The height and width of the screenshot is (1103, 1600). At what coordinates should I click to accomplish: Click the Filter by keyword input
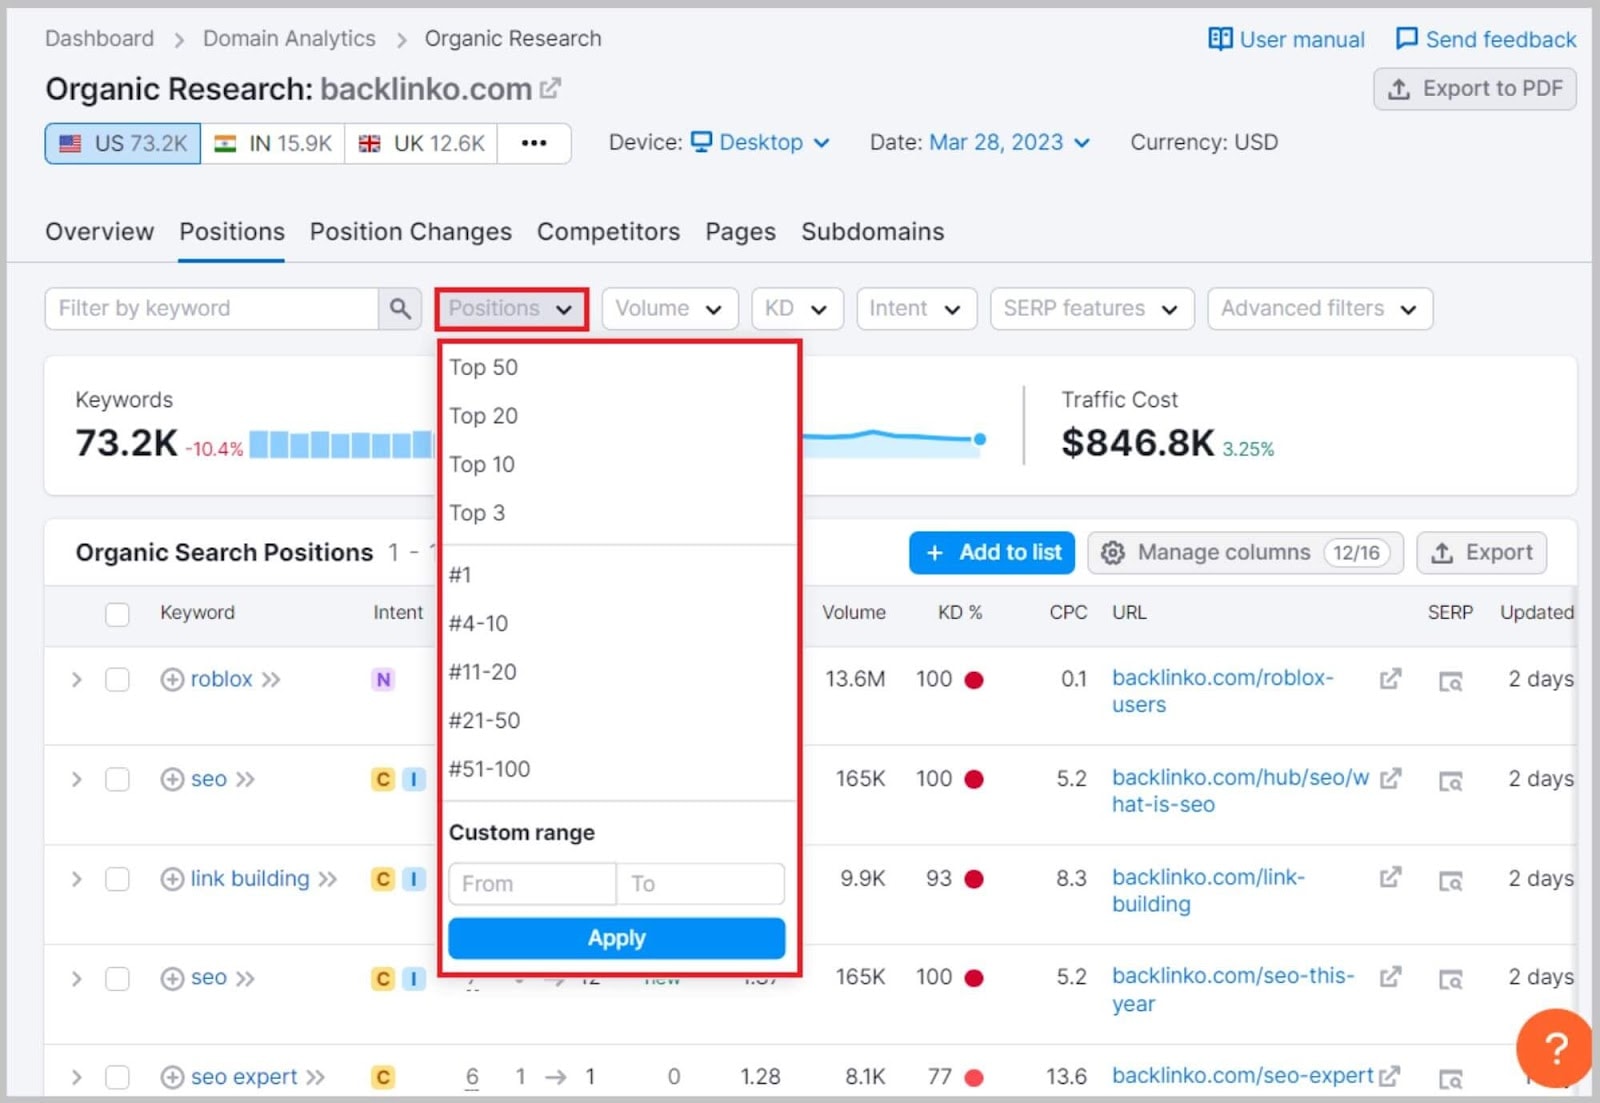pyautogui.click(x=212, y=308)
